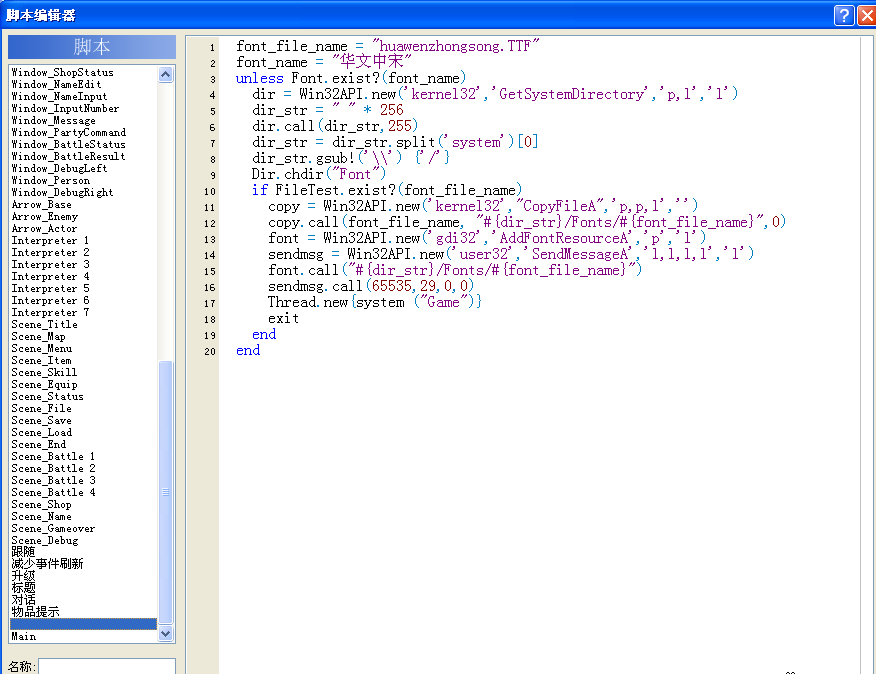Select the 升级 script entry
Screen dimensions: 876x674
coord(23,576)
